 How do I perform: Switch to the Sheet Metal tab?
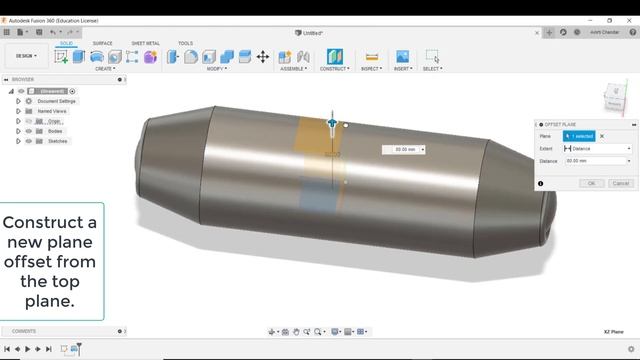(145, 43)
